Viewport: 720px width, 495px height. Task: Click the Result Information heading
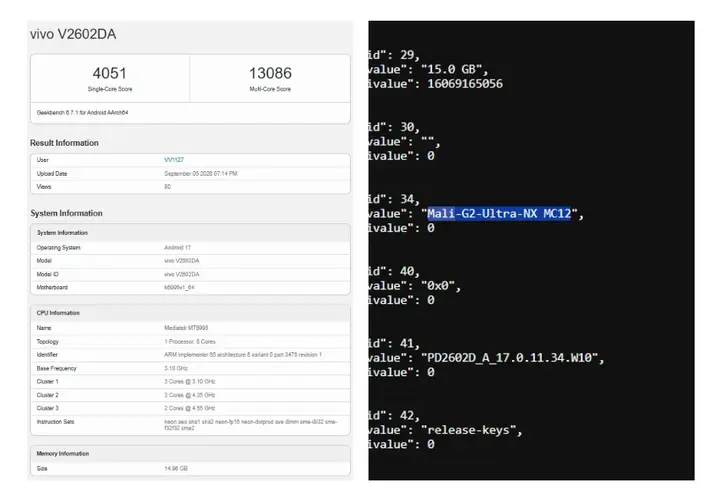[x=64, y=143]
